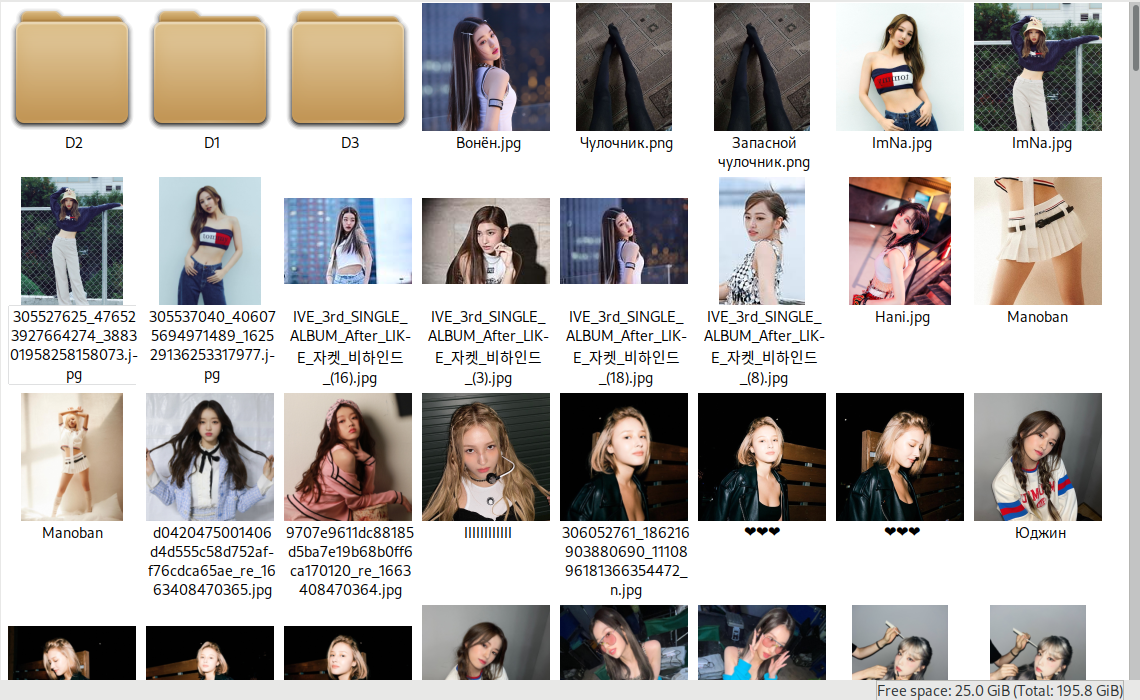Screen dimensions: 1140x700
Task: Select the D1 folder icon
Action: click(211, 69)
